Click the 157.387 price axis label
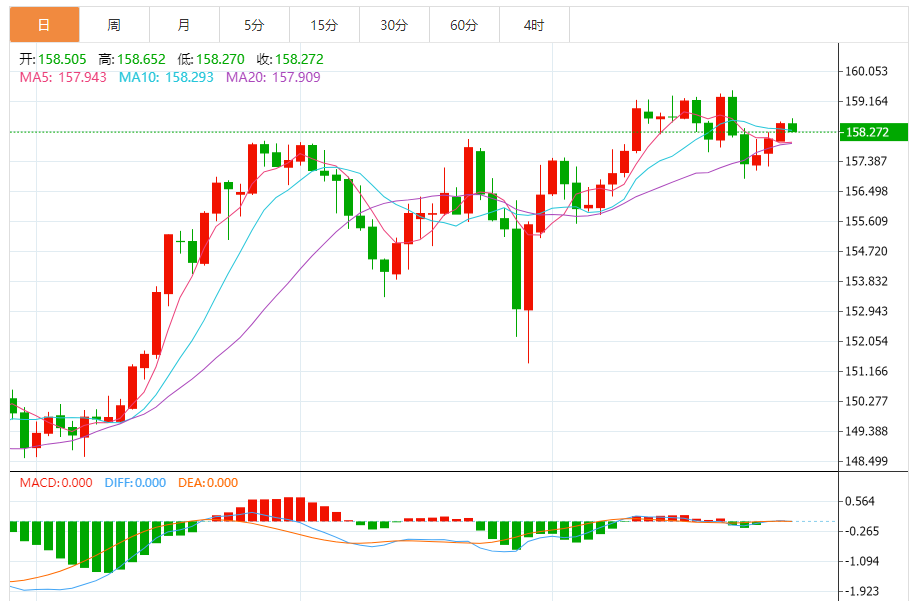This screenshot has height=601, width=917. pyautogui.click(x=867, y=161)
